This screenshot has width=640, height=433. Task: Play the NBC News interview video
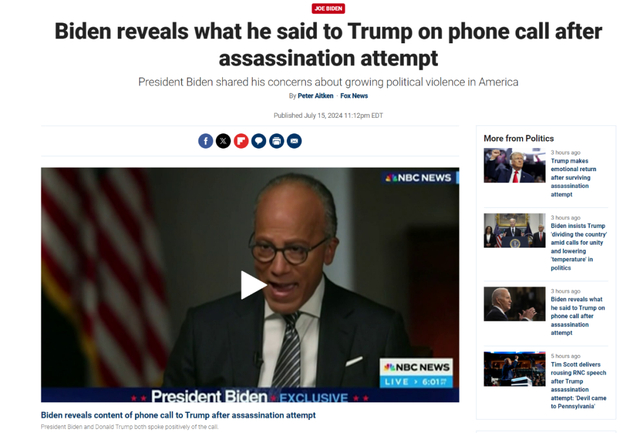click(x=251, y=285)
